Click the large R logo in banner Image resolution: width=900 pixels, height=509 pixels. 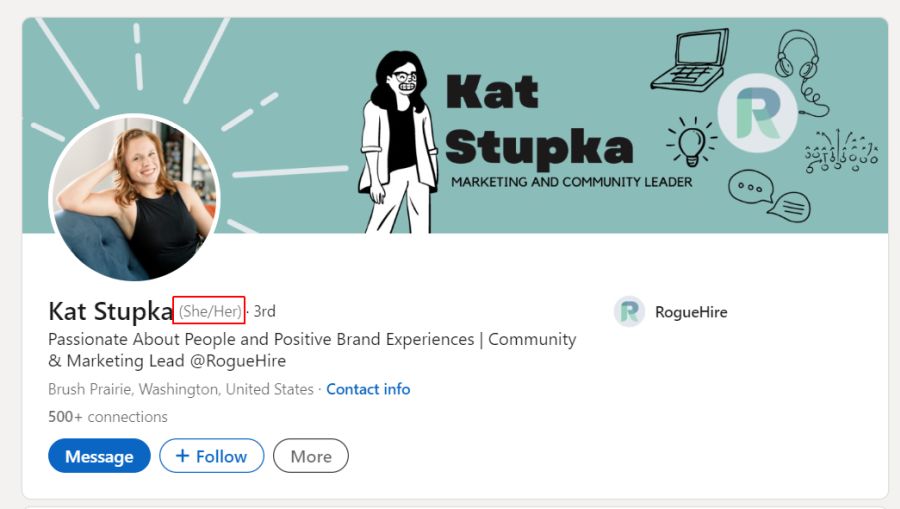click(x=758, y=113)
